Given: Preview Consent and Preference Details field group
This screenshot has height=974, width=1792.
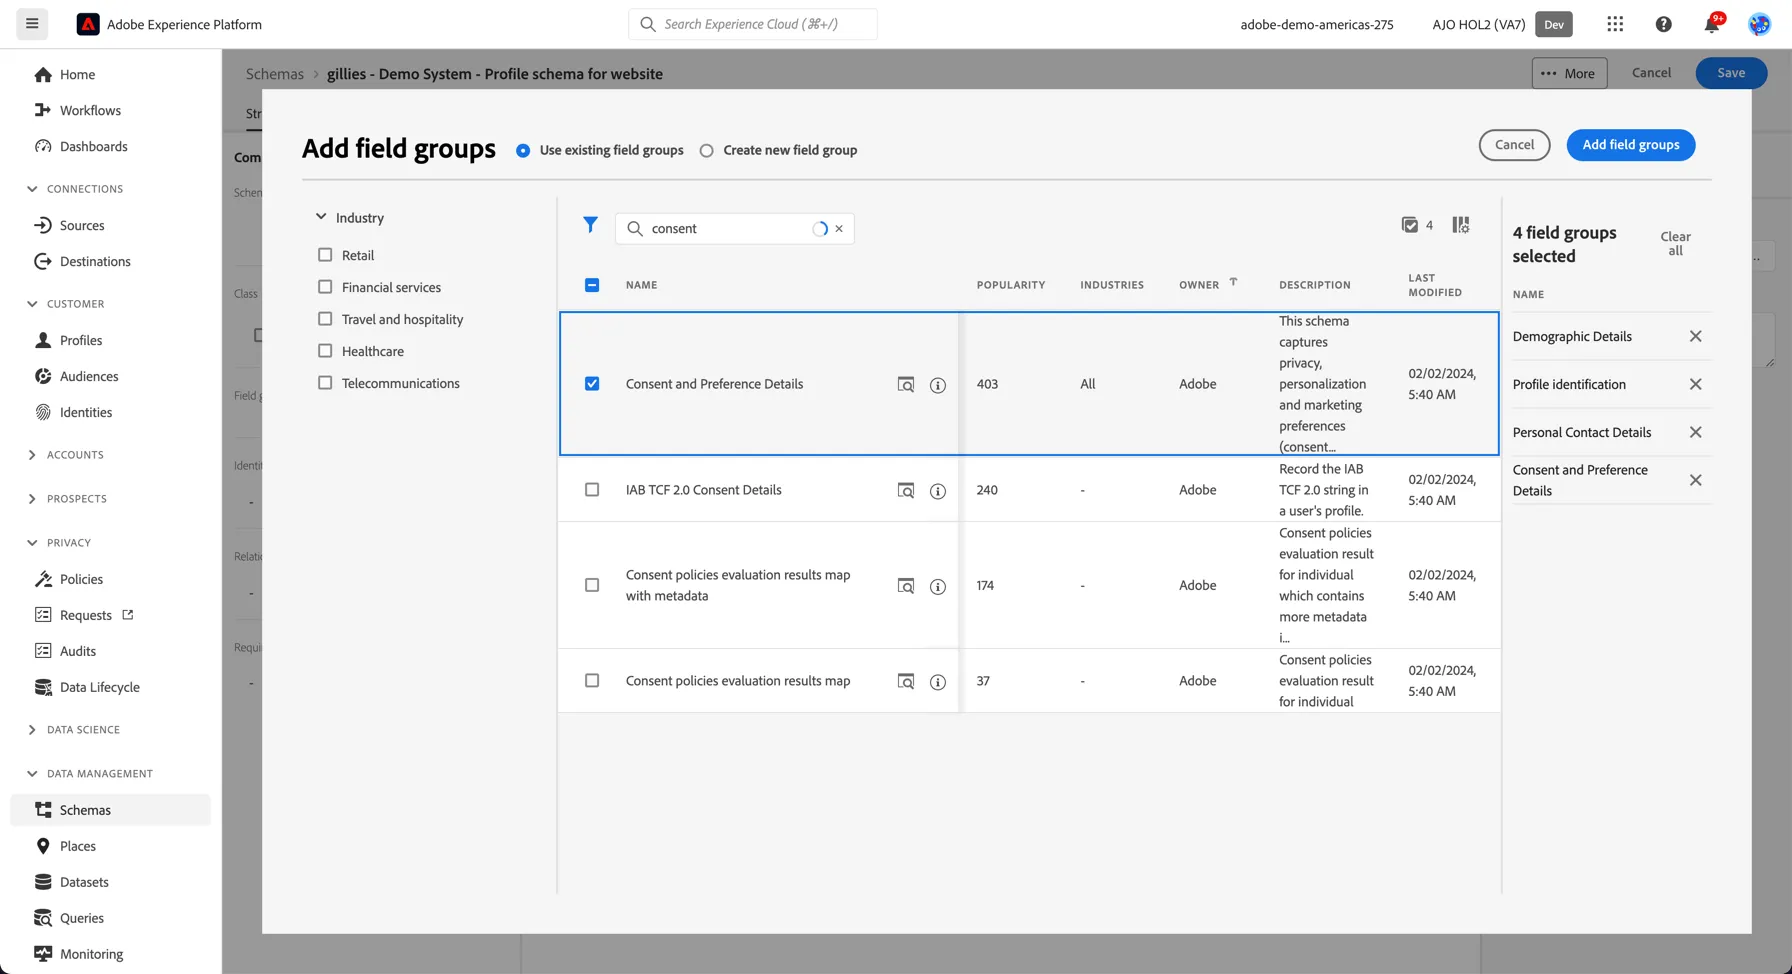Looking at the screenshot, I should click(x=905, y=385).
